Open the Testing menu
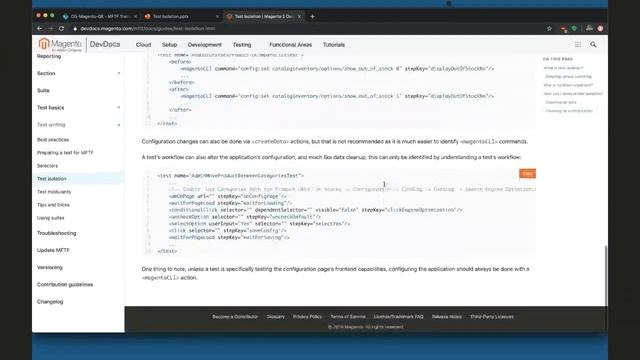 pos(242,44)
